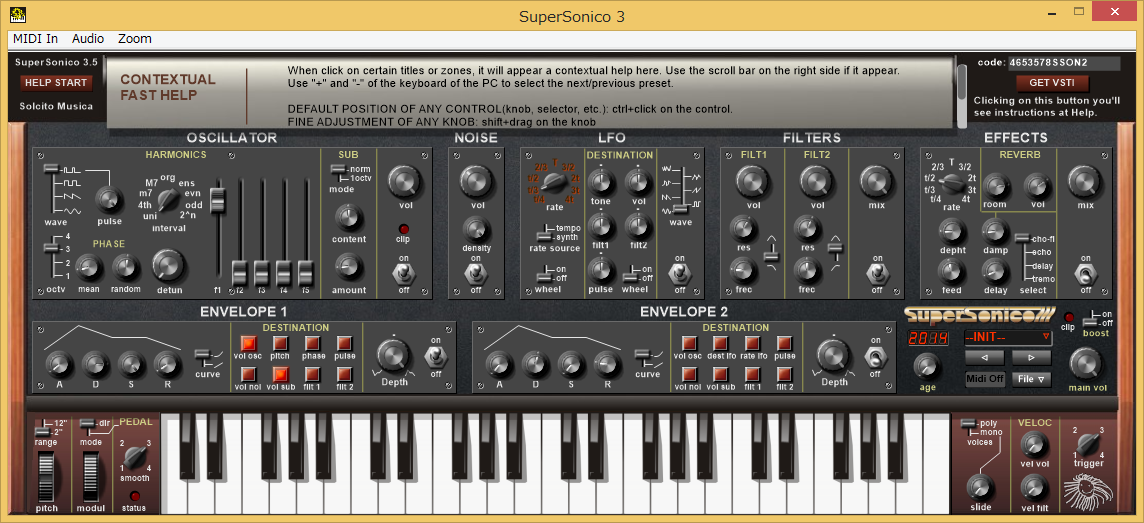This screenshot has height=523, width=1144.
Task: Click the phase random knob
Action: pyautogui.click(x=125, y=268)
